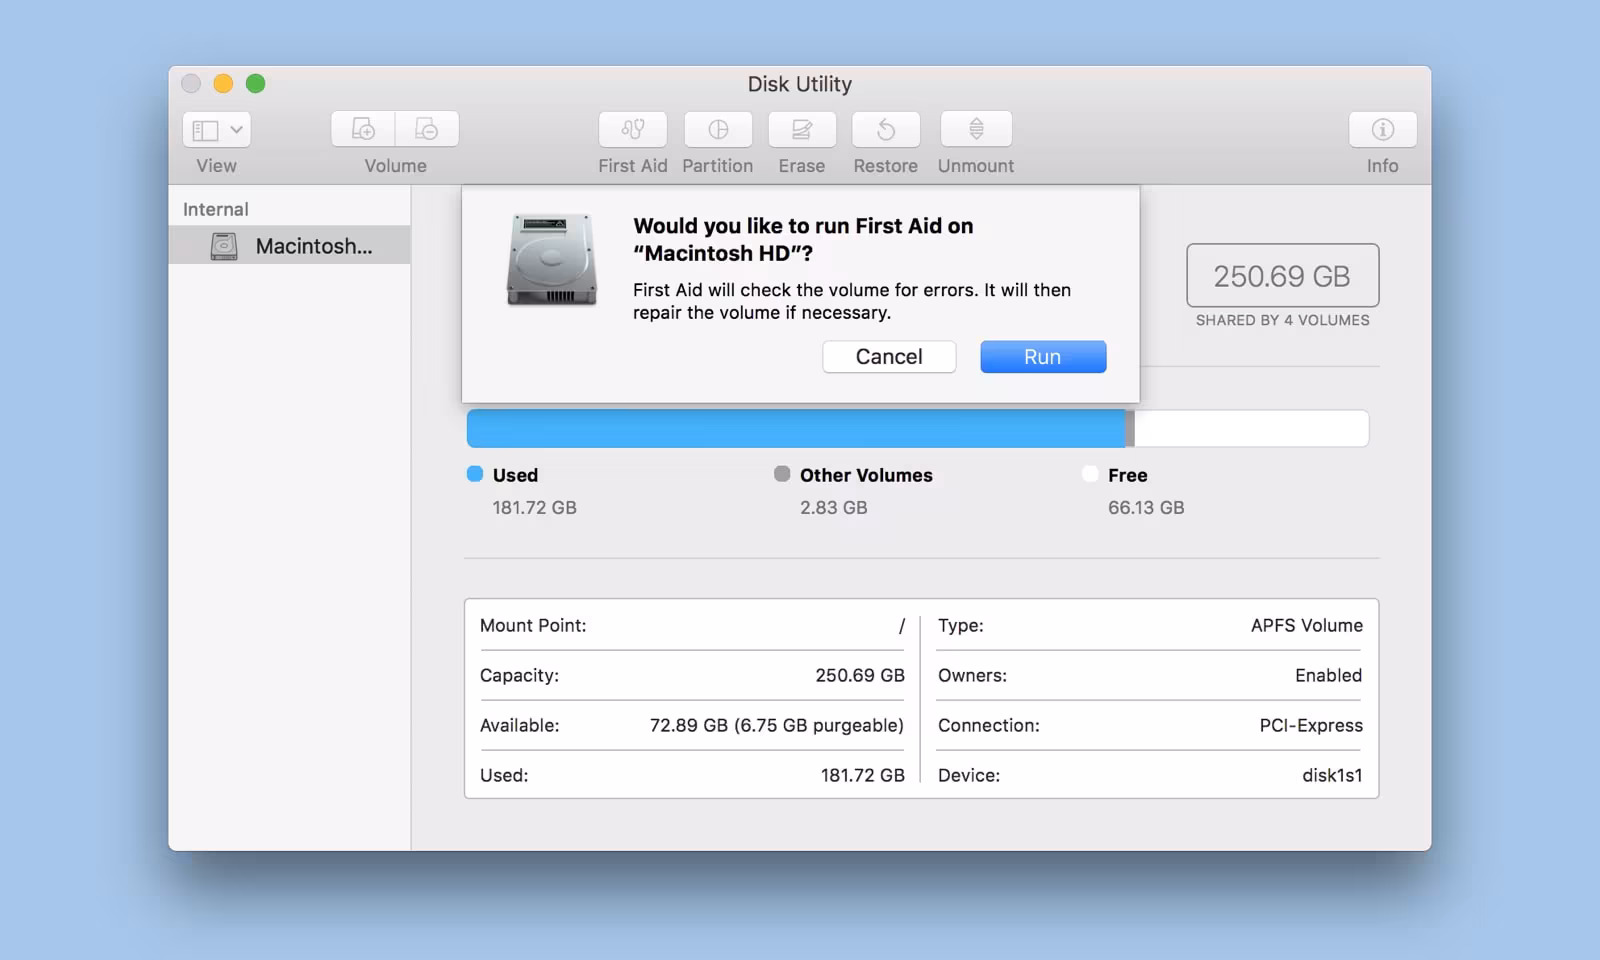This screenshot has height=960, width=1600.
Task: Cancel the First Aid dialog
Action: pyautogui.click(x=889, y=357)
